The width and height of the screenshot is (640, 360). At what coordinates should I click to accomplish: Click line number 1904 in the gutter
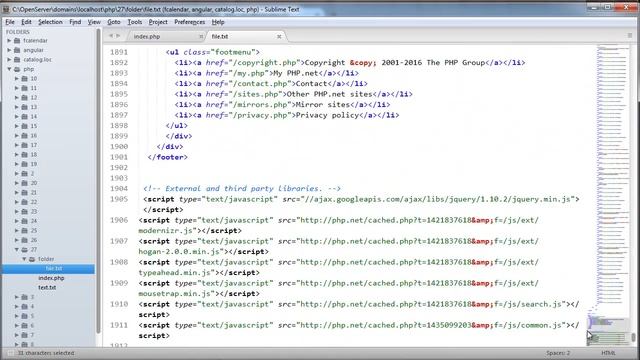pos(119,189)
